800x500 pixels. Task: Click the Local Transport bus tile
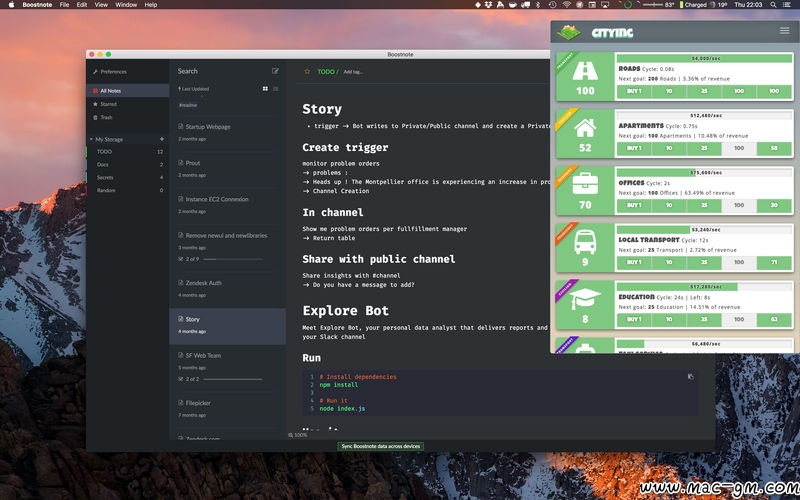click(585, 248)
